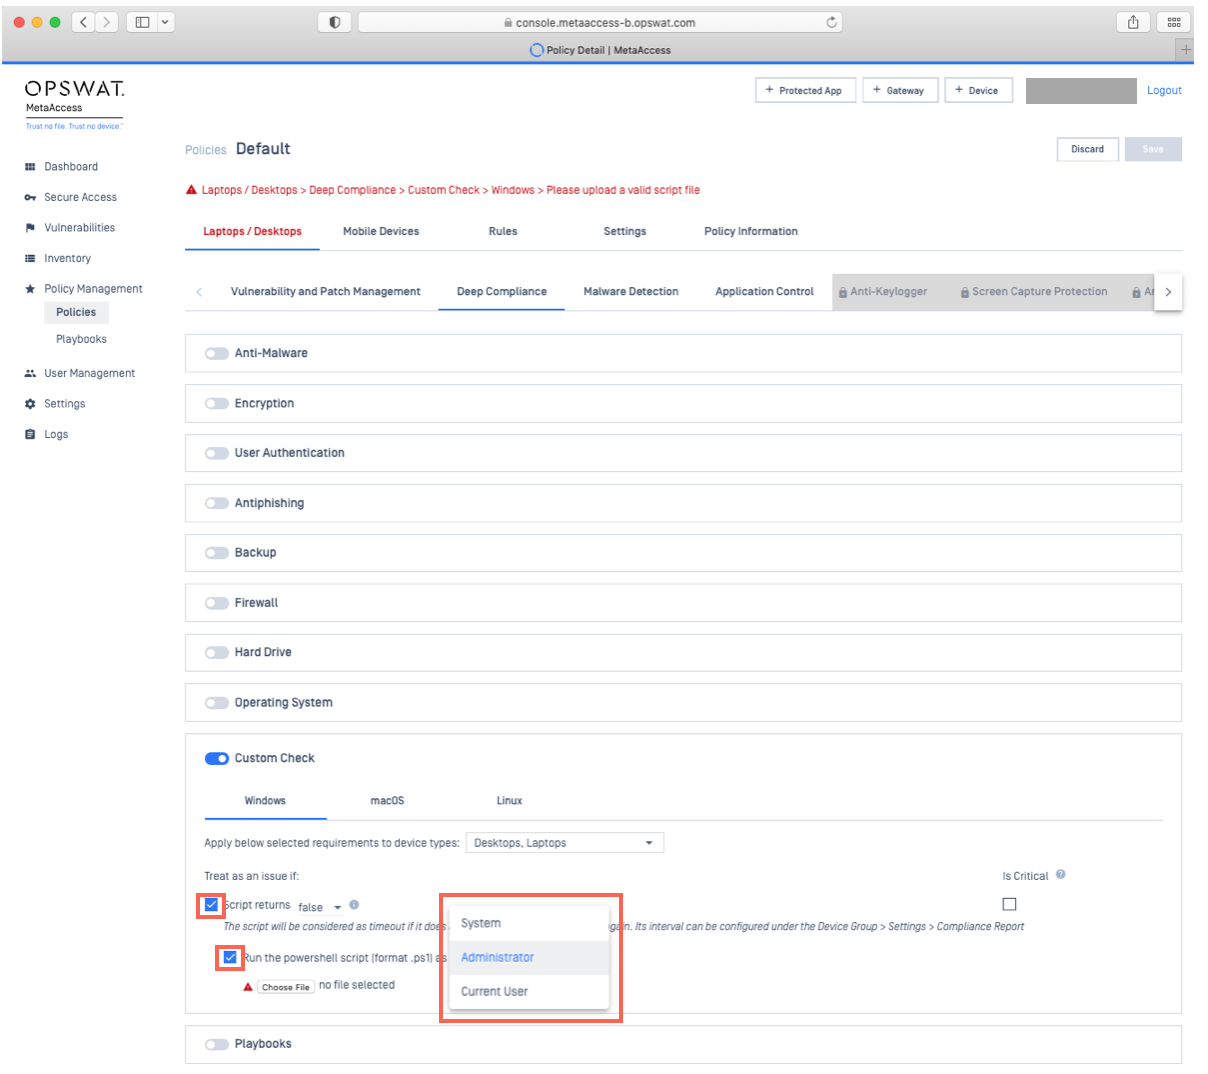Switch to the macOS custom check tab
The image size is (1208, 1074).
click(387, 801)
